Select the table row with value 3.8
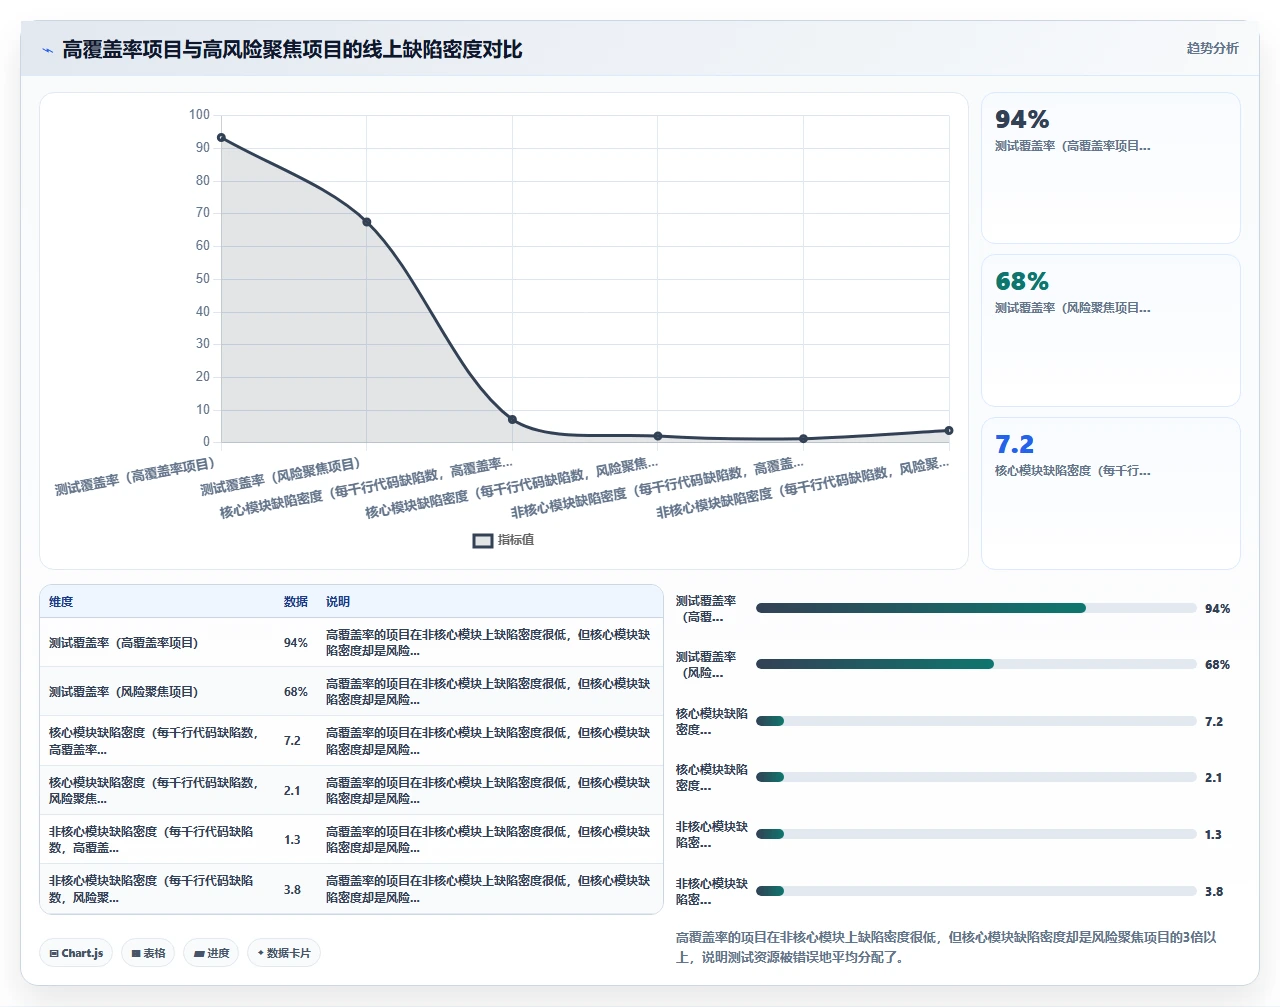Viewport: 1280px width, 1007px height. pos(351,889)
